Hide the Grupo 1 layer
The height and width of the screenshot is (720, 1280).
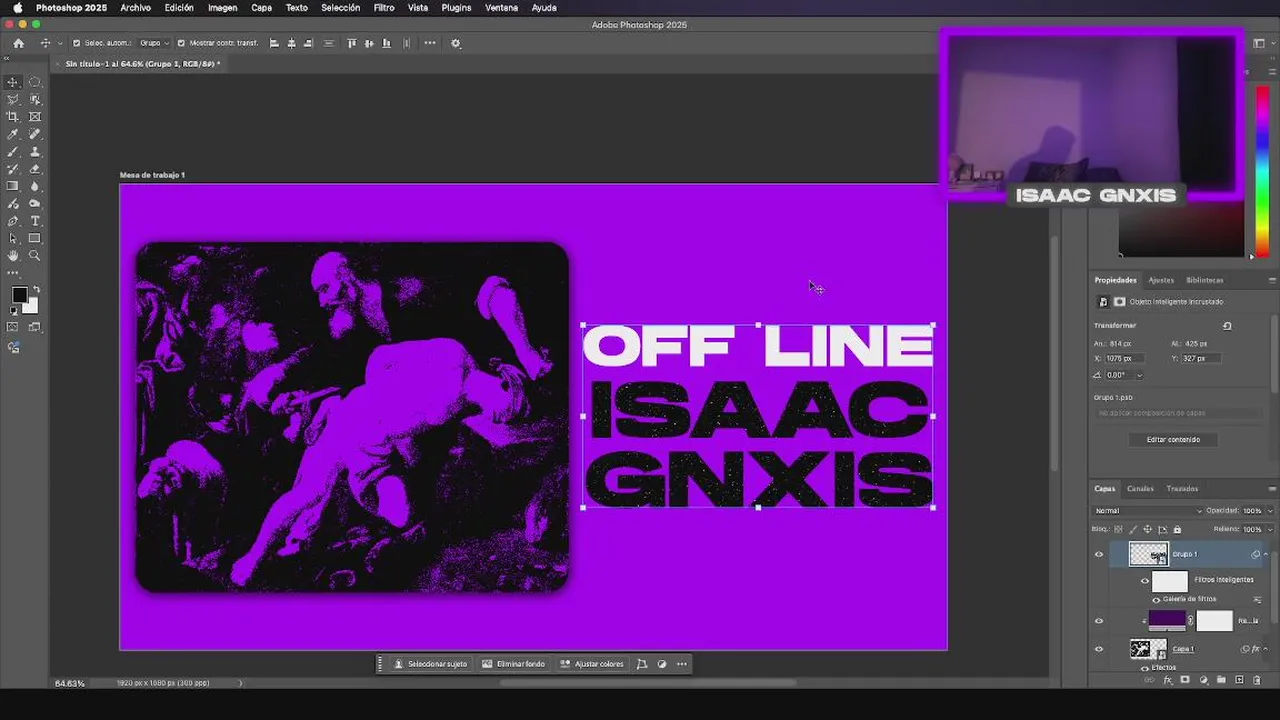[x=1099, y=554]
